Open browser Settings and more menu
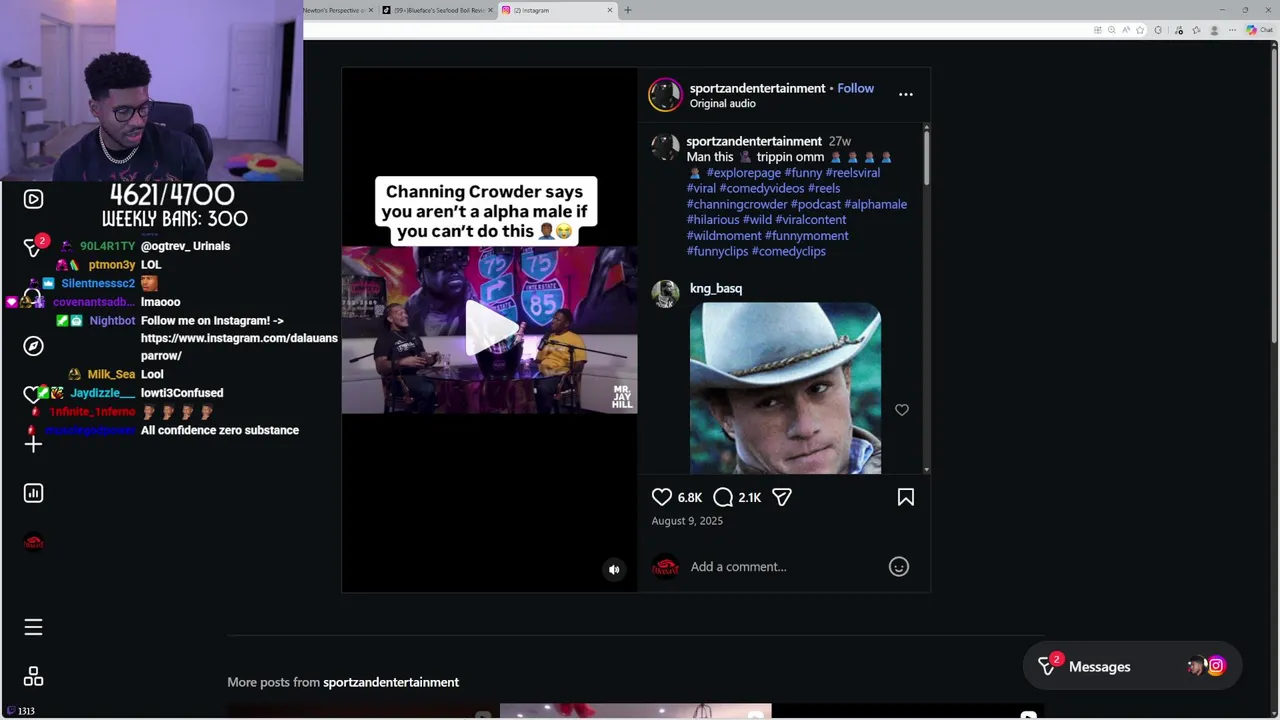This screenshot has height=720, width=1280. tap(1232, 30)
